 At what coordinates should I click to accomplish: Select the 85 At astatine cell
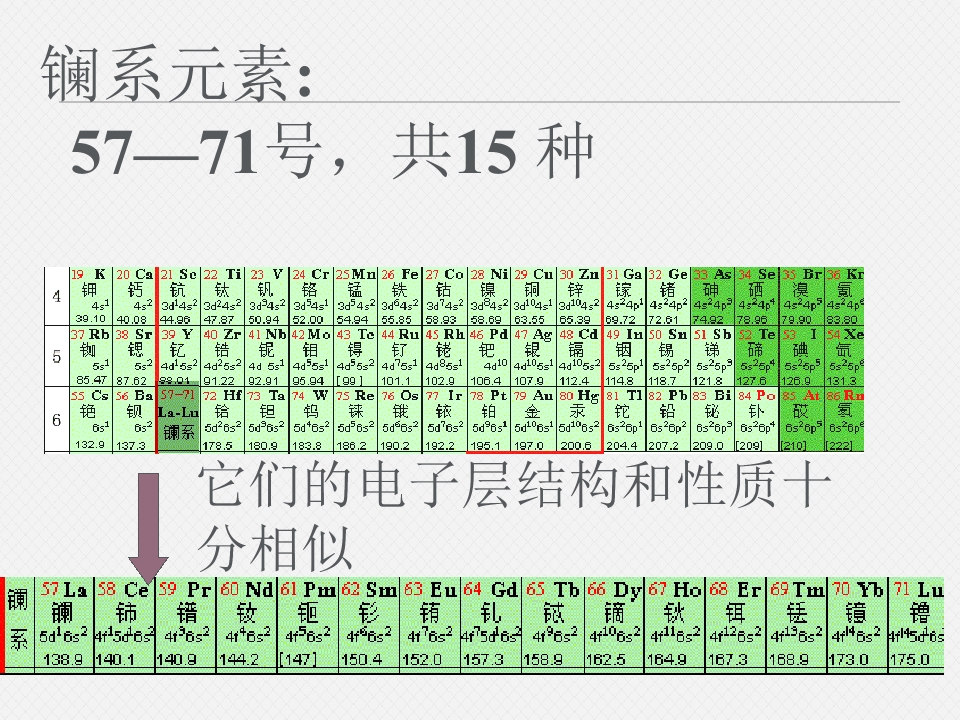[x=801, y=420]
